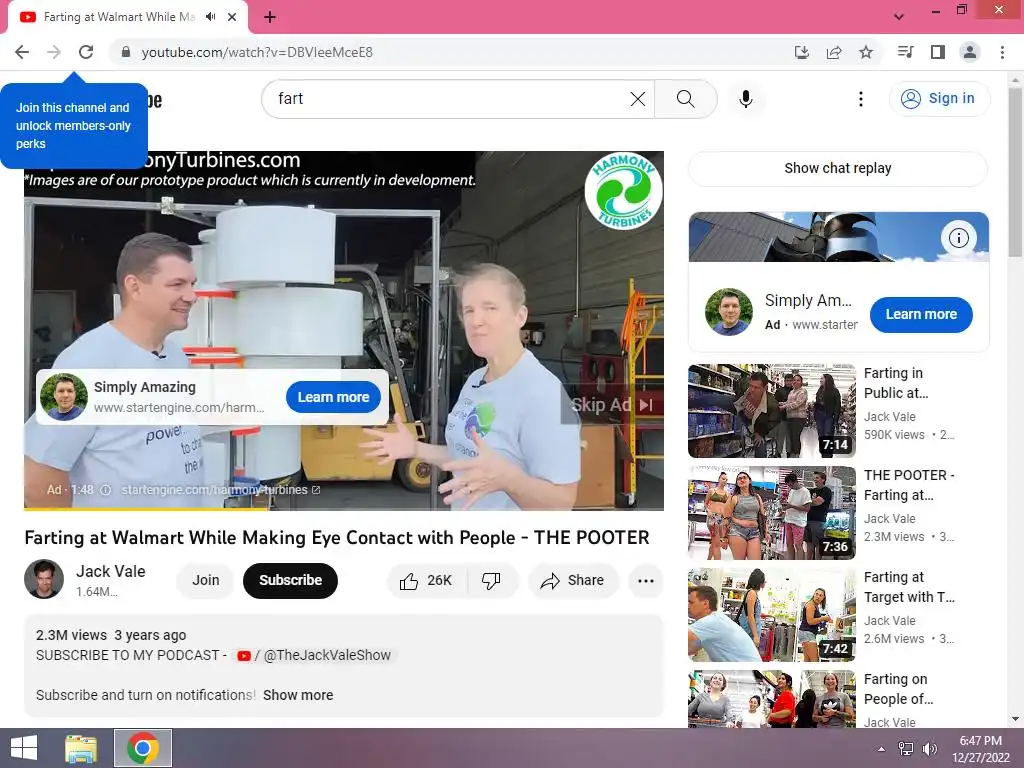Open browser side panel

(x=938, y=52)
